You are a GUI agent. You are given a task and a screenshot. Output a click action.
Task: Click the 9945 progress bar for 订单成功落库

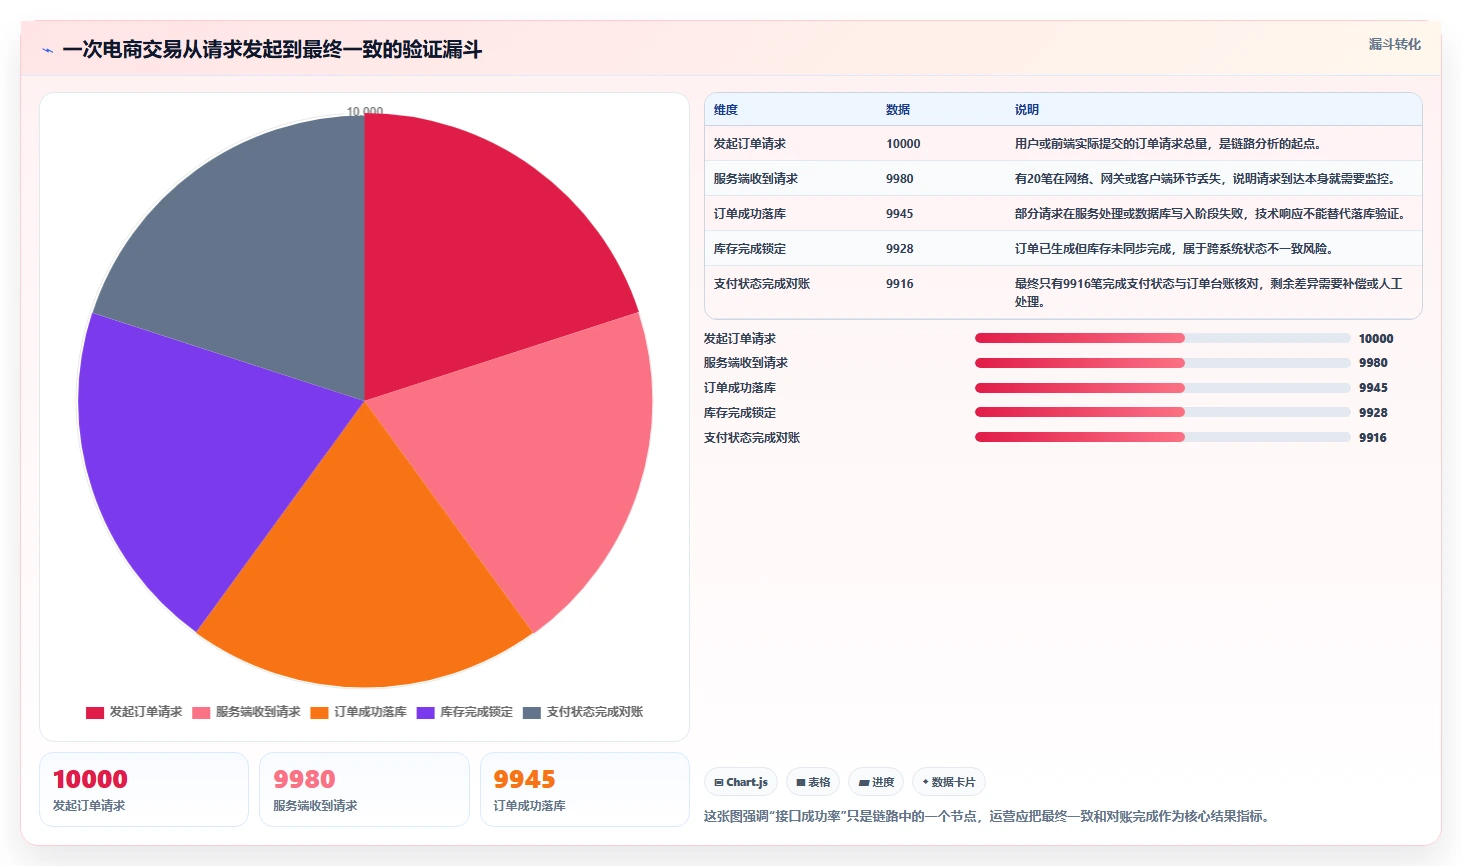(x=1162, y=388)
